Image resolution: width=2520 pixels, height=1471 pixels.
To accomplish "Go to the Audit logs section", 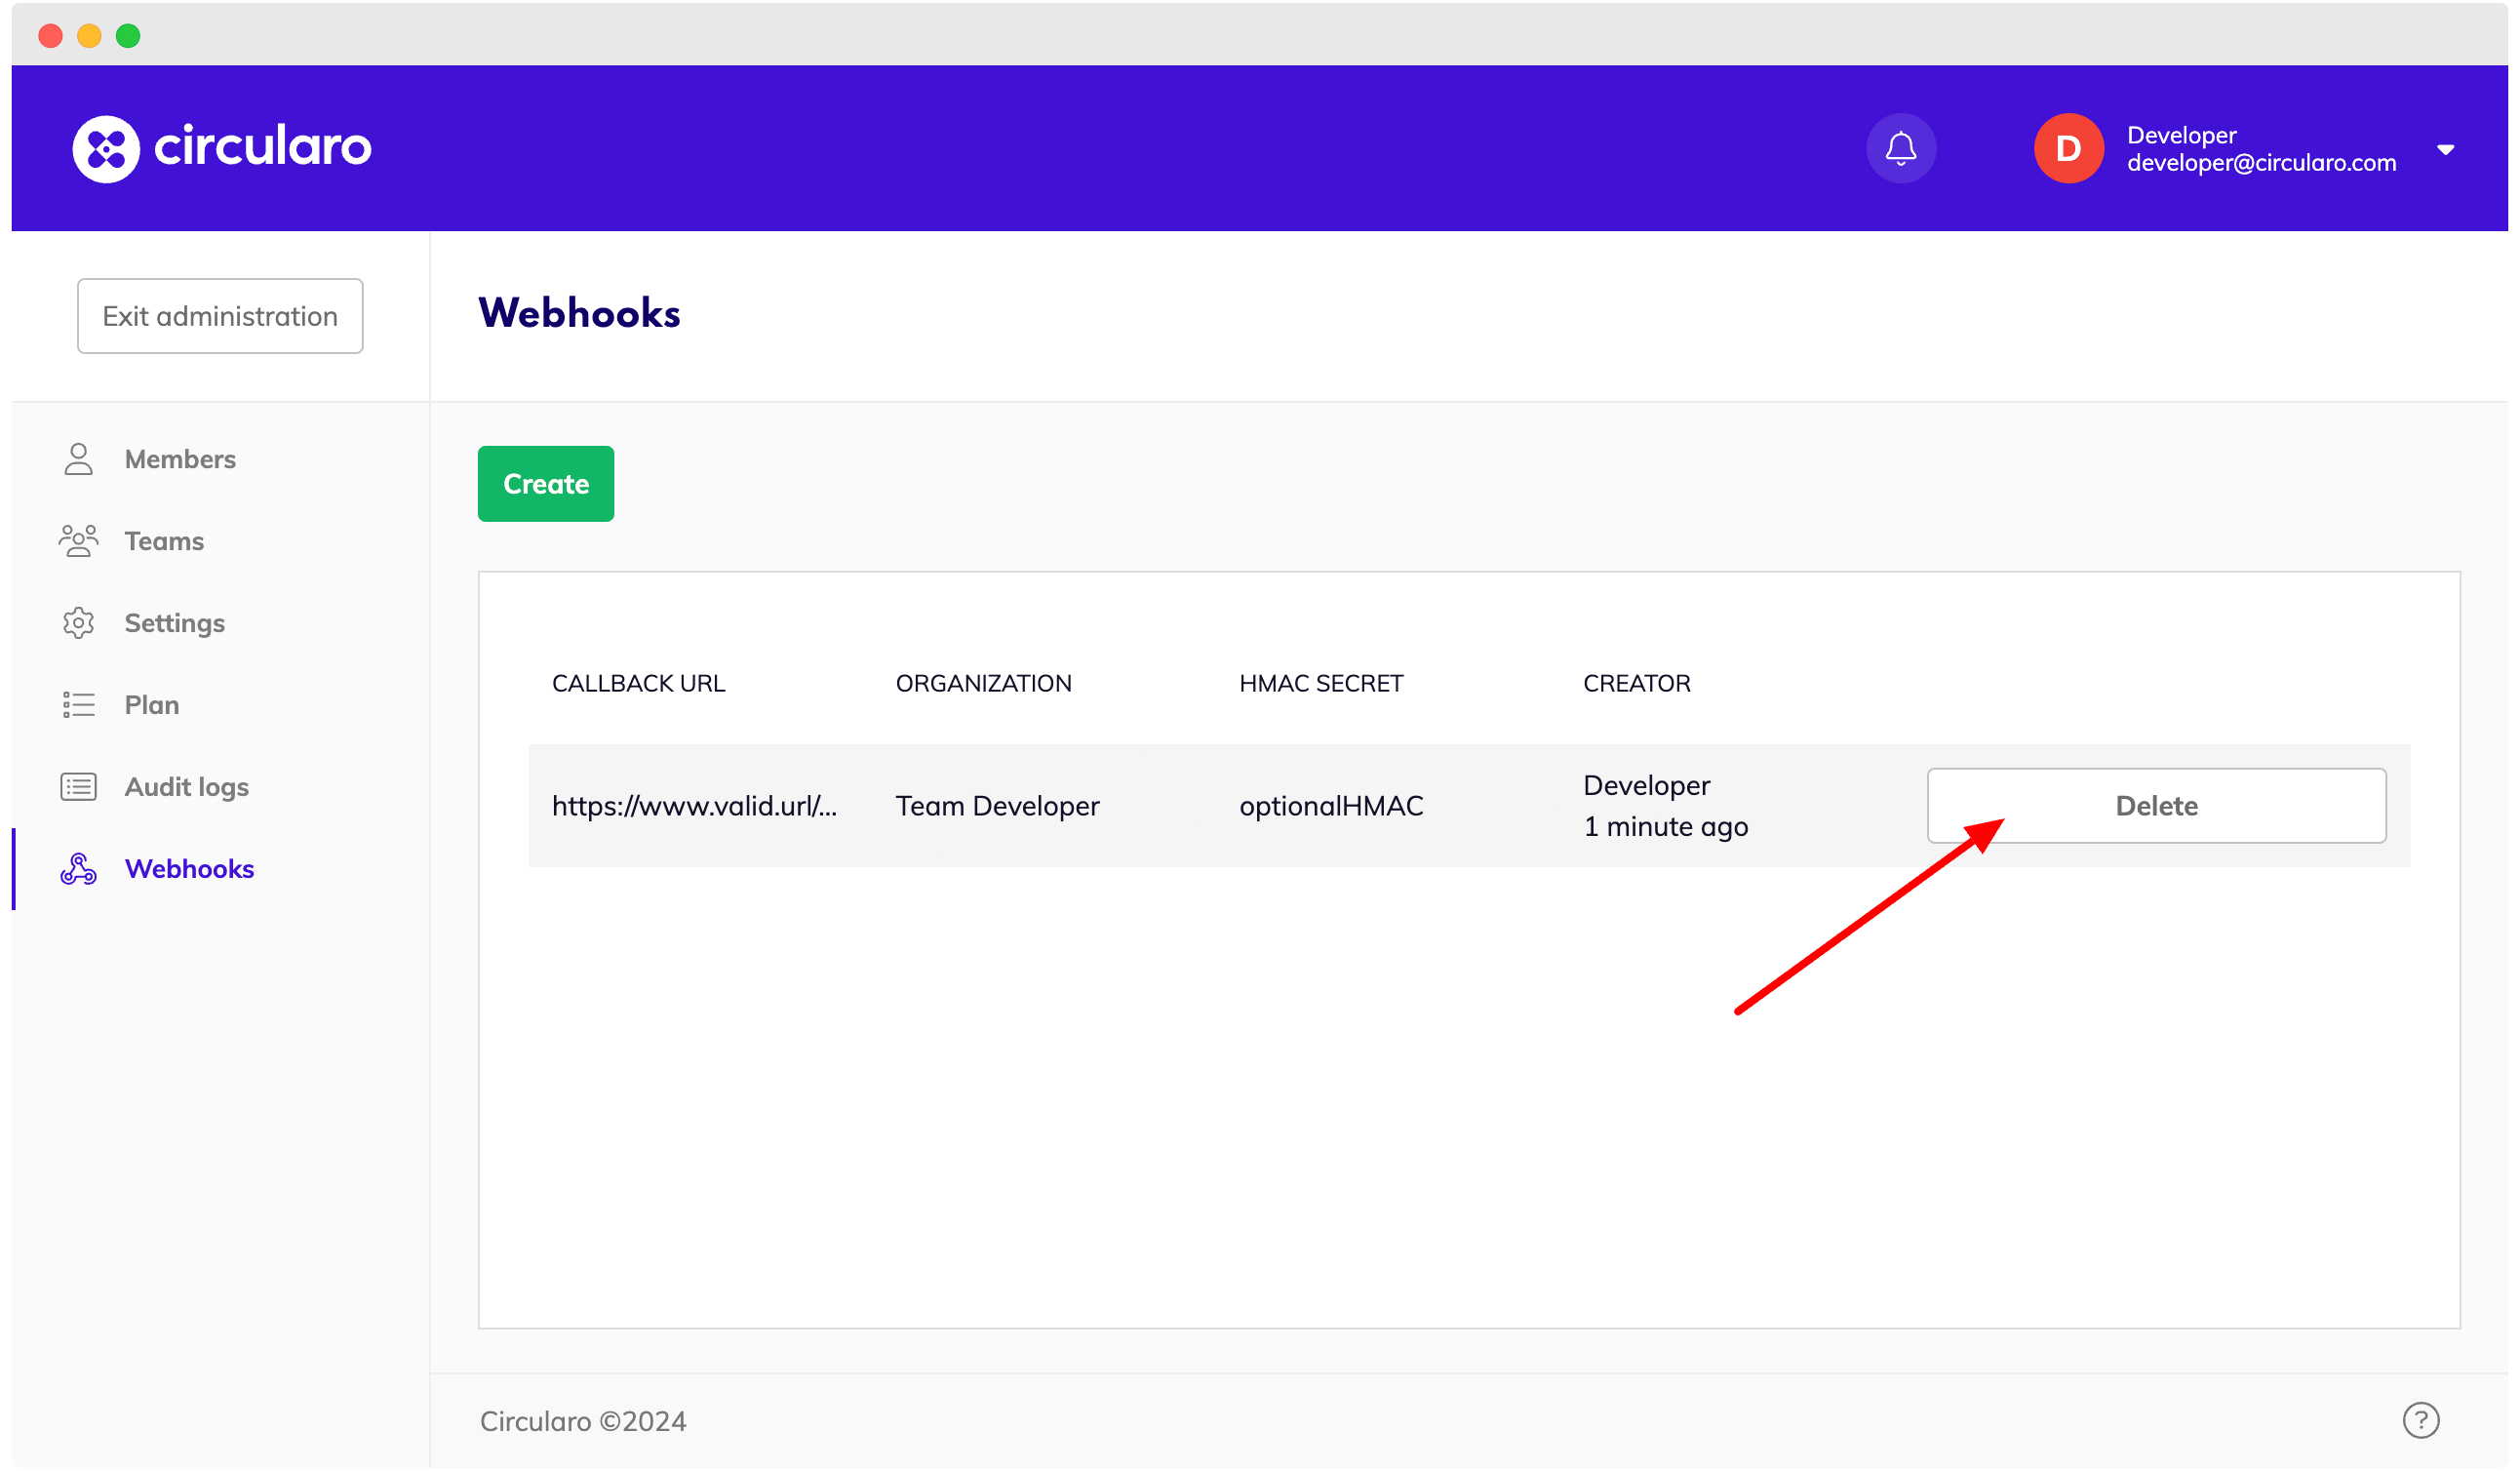I will click(187, 787).
